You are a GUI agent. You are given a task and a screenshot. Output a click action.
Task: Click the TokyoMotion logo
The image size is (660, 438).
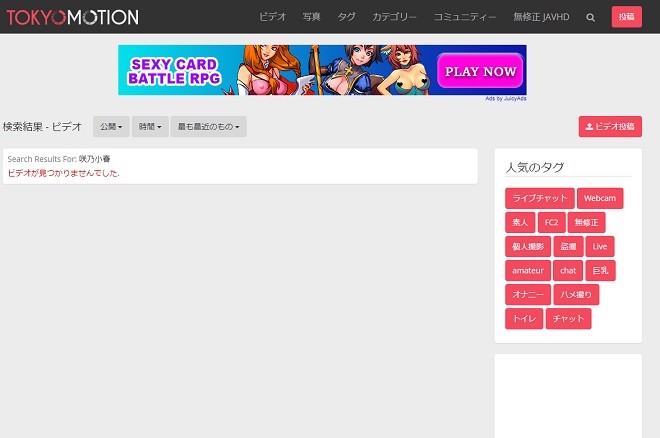[72, 17]
